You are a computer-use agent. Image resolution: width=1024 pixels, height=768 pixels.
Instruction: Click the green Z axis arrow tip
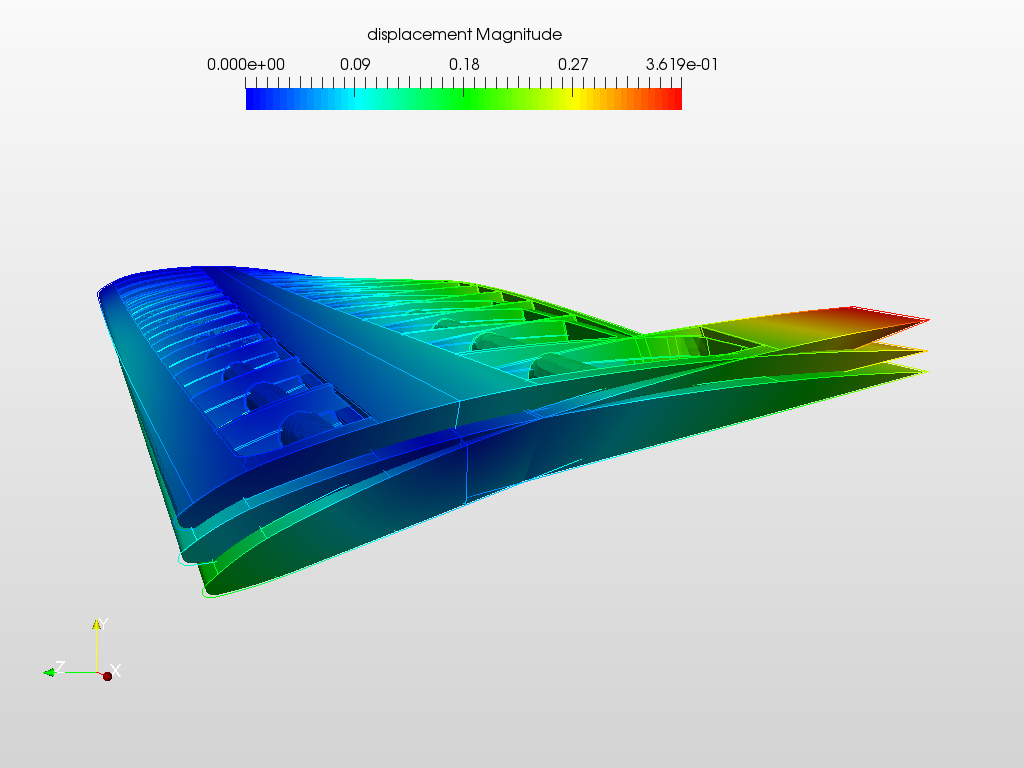tap(49, 673)
